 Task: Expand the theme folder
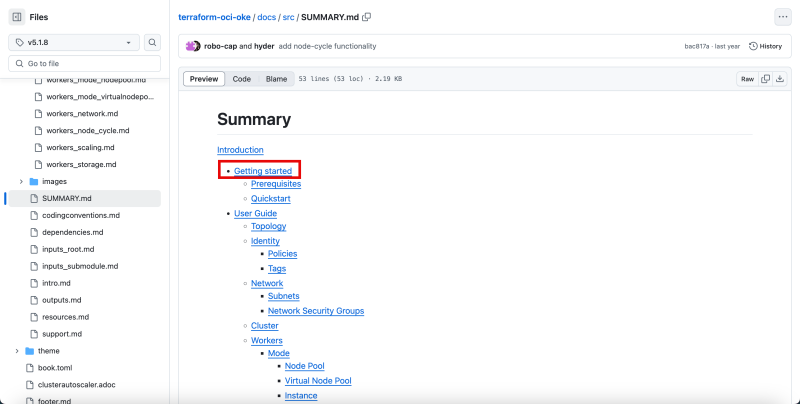17,351
